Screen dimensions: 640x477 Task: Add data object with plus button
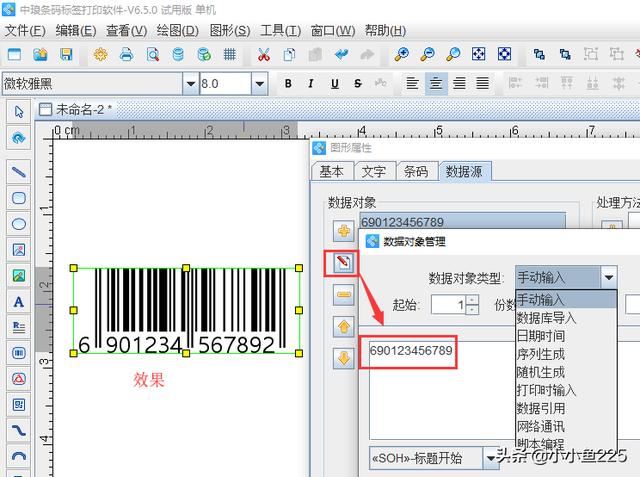click(x=344, y=231)
